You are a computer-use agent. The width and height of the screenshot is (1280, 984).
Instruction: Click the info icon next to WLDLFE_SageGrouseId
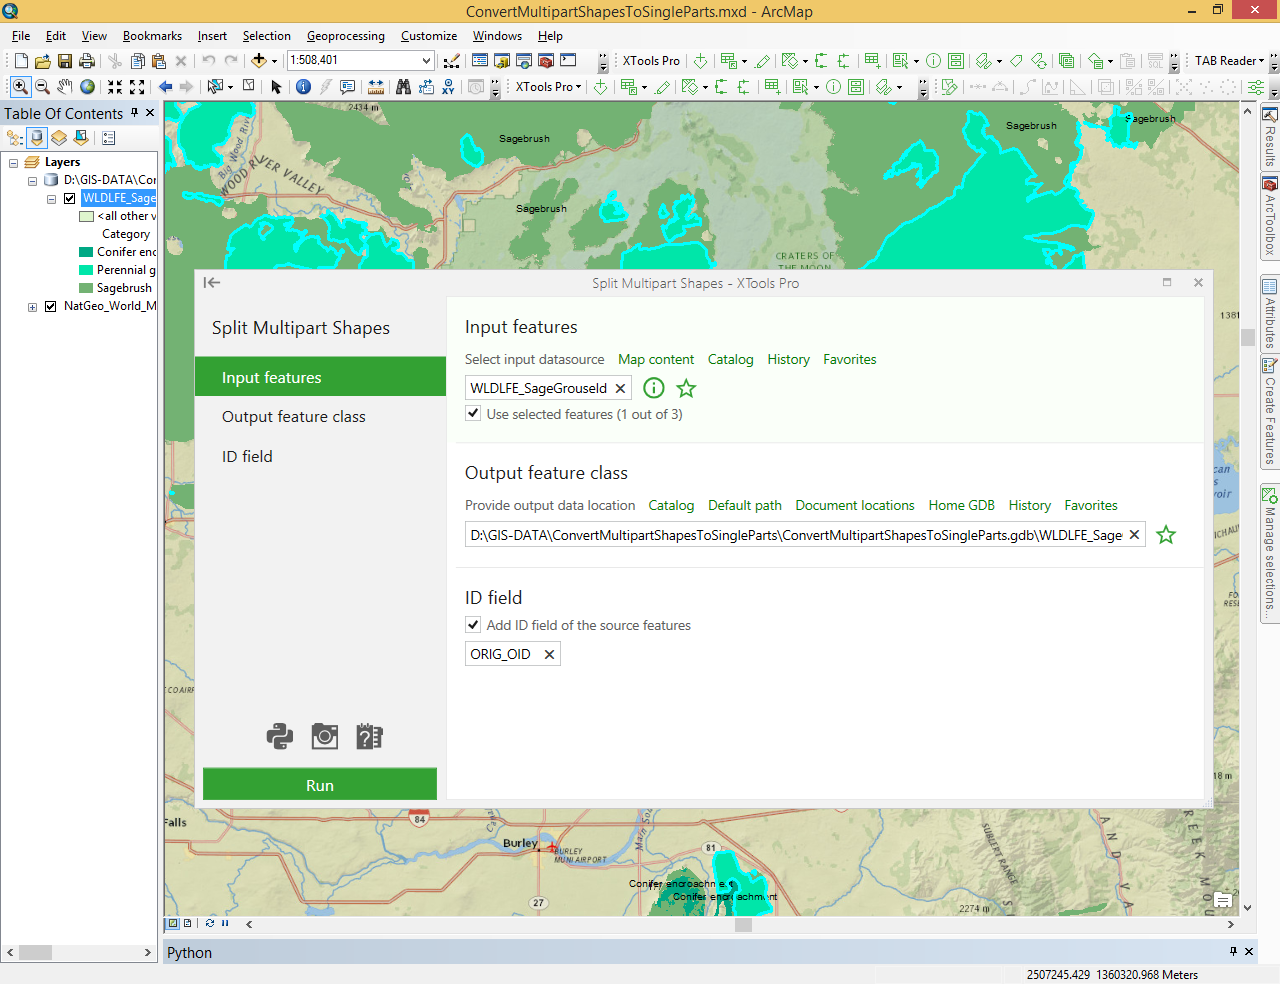point(654,388)
